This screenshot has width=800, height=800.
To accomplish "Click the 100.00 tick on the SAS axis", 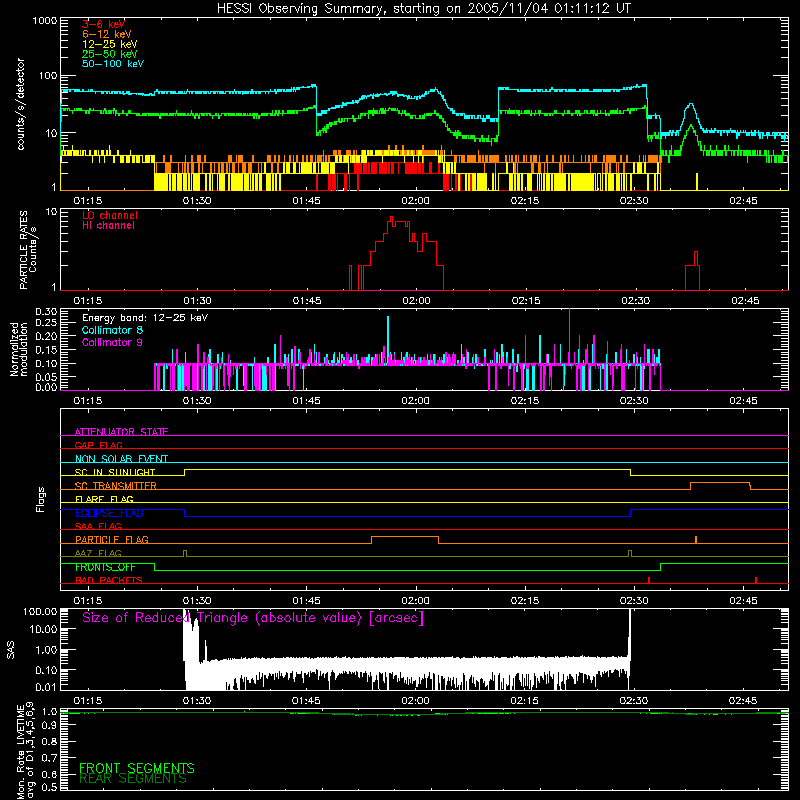I will click(40, 611).
